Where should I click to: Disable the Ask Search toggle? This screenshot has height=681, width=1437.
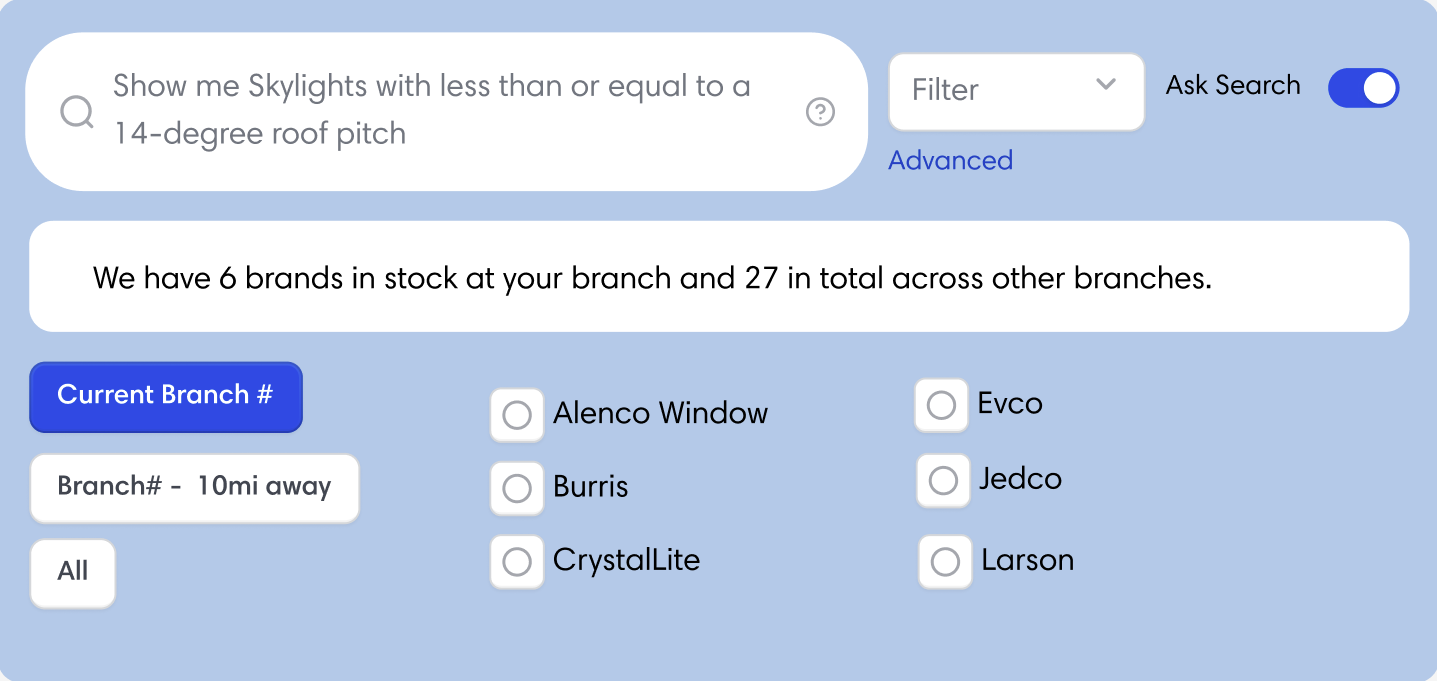tap(1363, 88)
